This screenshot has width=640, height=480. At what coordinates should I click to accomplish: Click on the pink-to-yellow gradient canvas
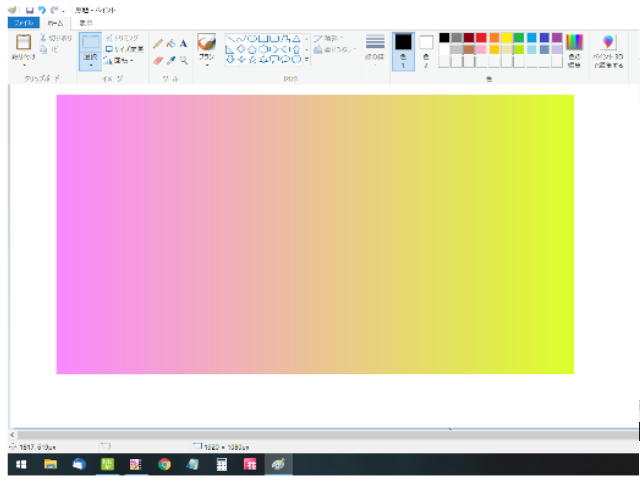(315, 234)
